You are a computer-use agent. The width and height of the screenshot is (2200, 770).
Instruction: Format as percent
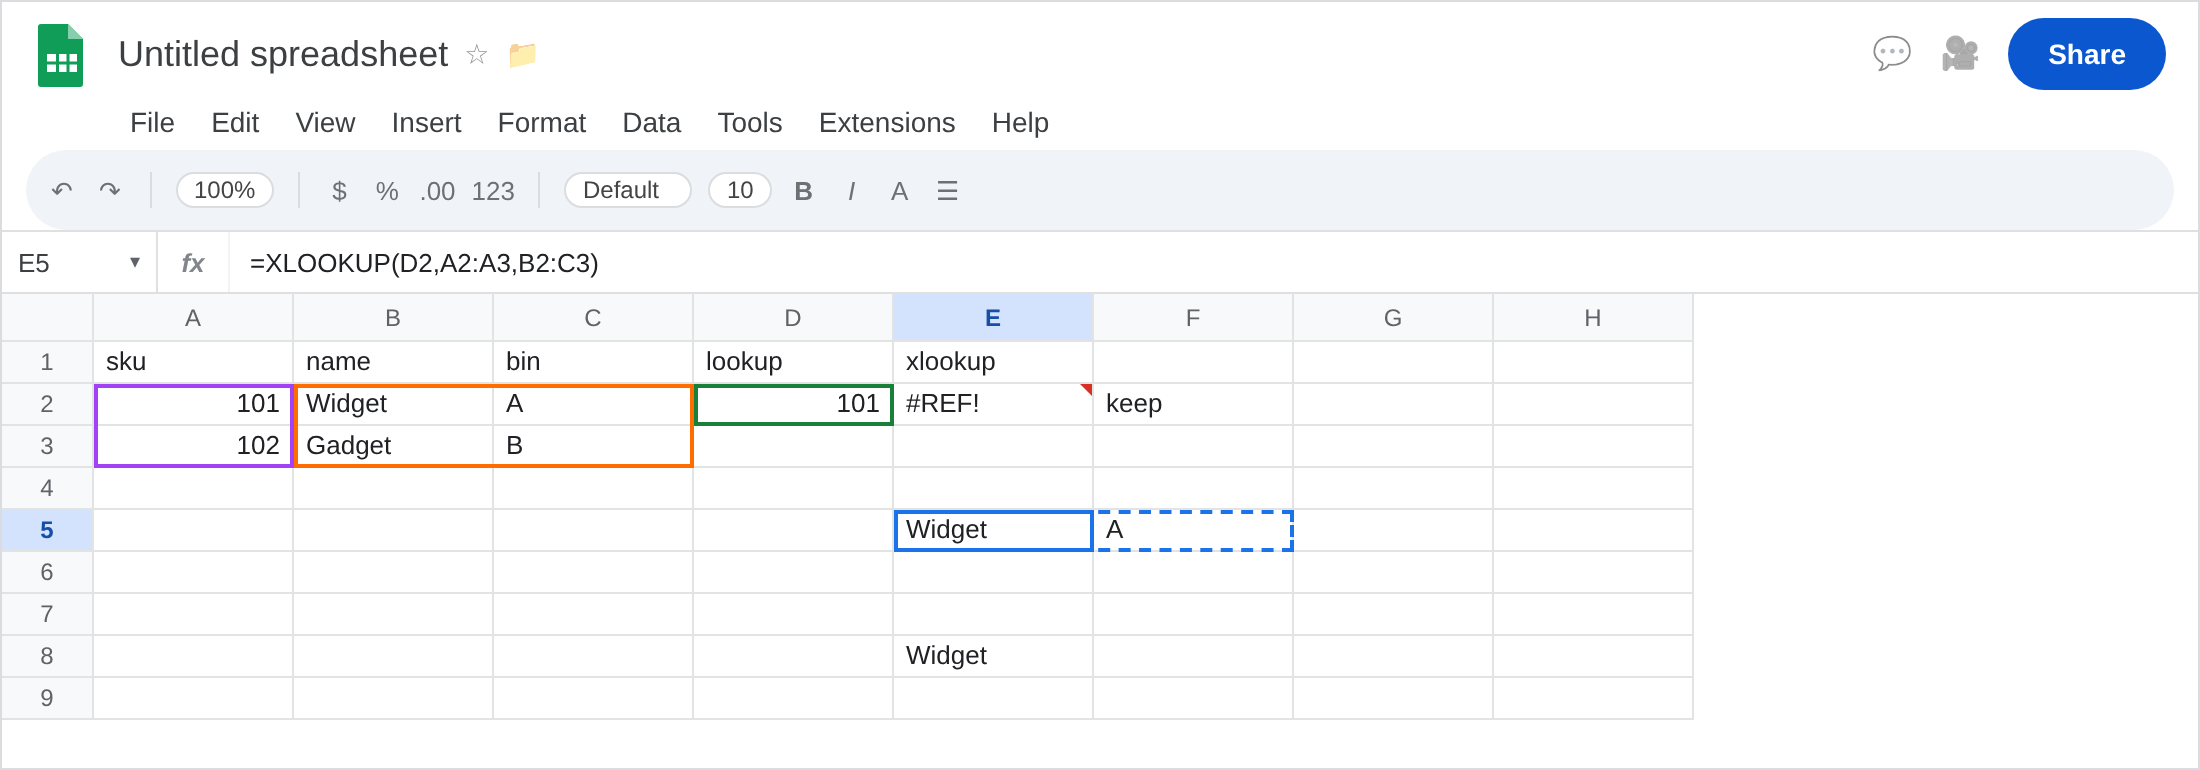coord(387,190)
